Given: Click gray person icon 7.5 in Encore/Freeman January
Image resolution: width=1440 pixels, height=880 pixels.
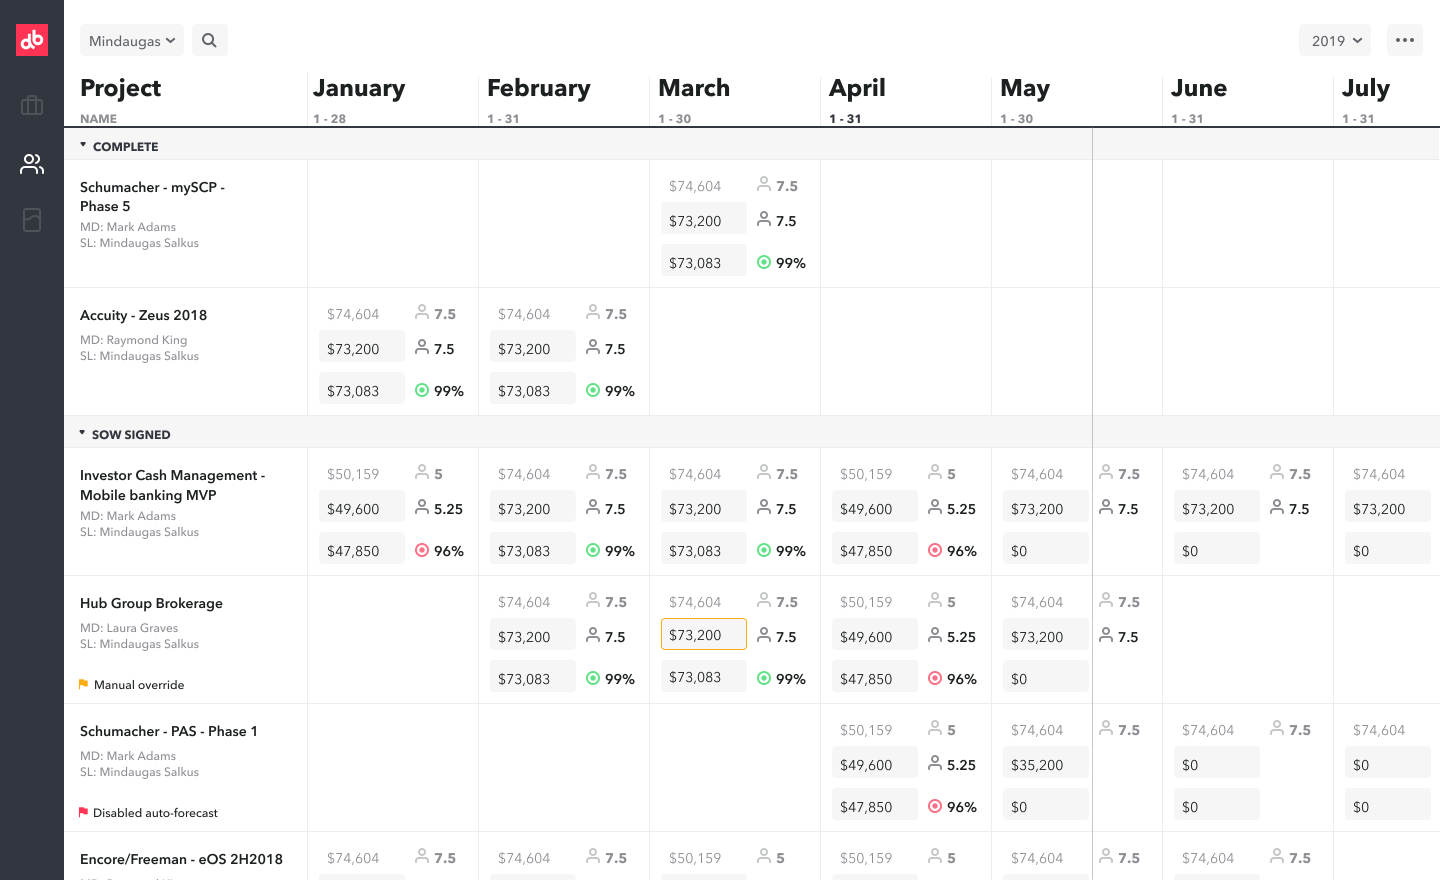Looking at the screenshot, I should point(422,856).
